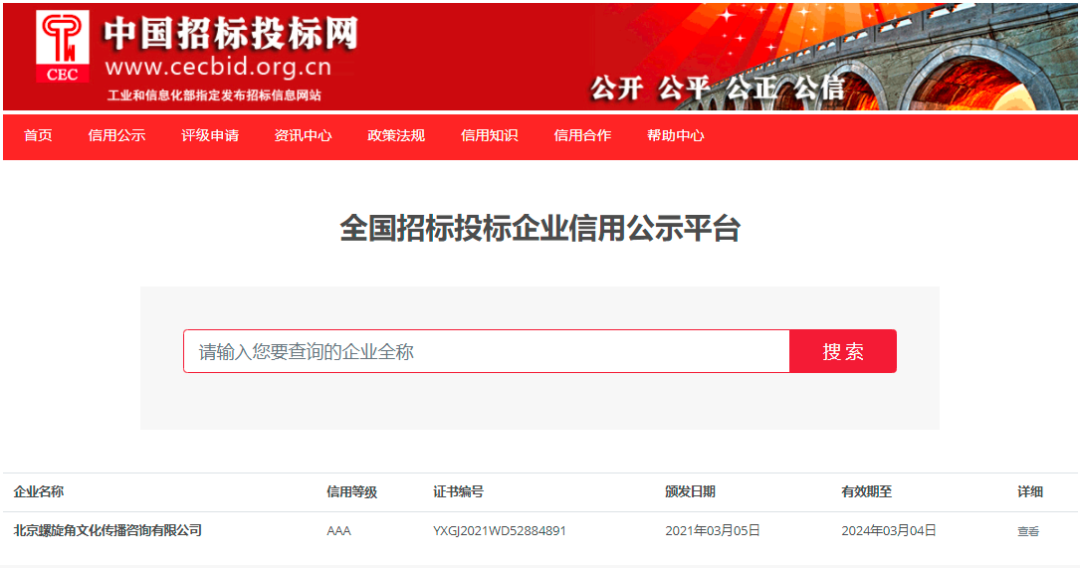
Task: Click the AAA credit rating cell
Action: [339, 531]
